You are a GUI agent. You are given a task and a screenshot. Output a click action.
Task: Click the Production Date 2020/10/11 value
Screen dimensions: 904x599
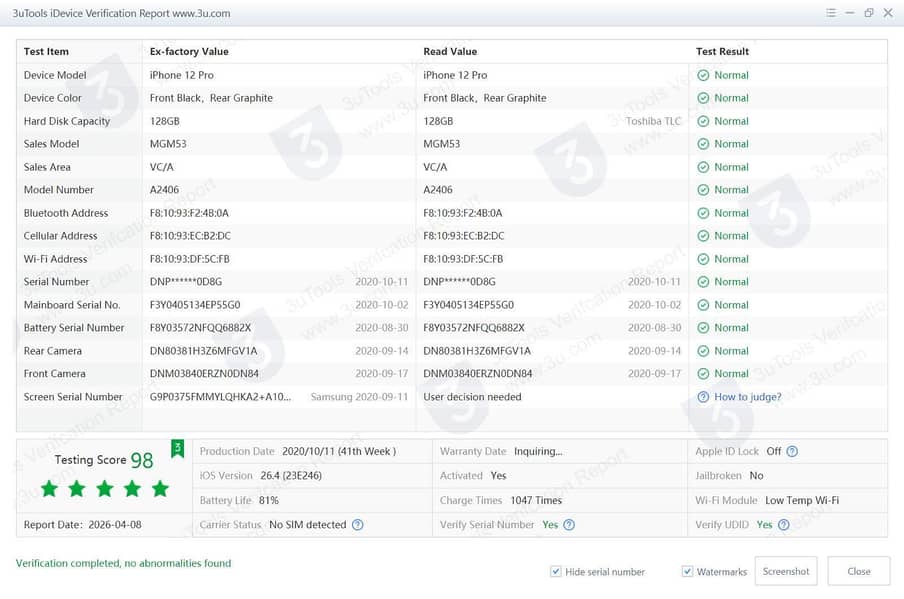click(339, 451)
